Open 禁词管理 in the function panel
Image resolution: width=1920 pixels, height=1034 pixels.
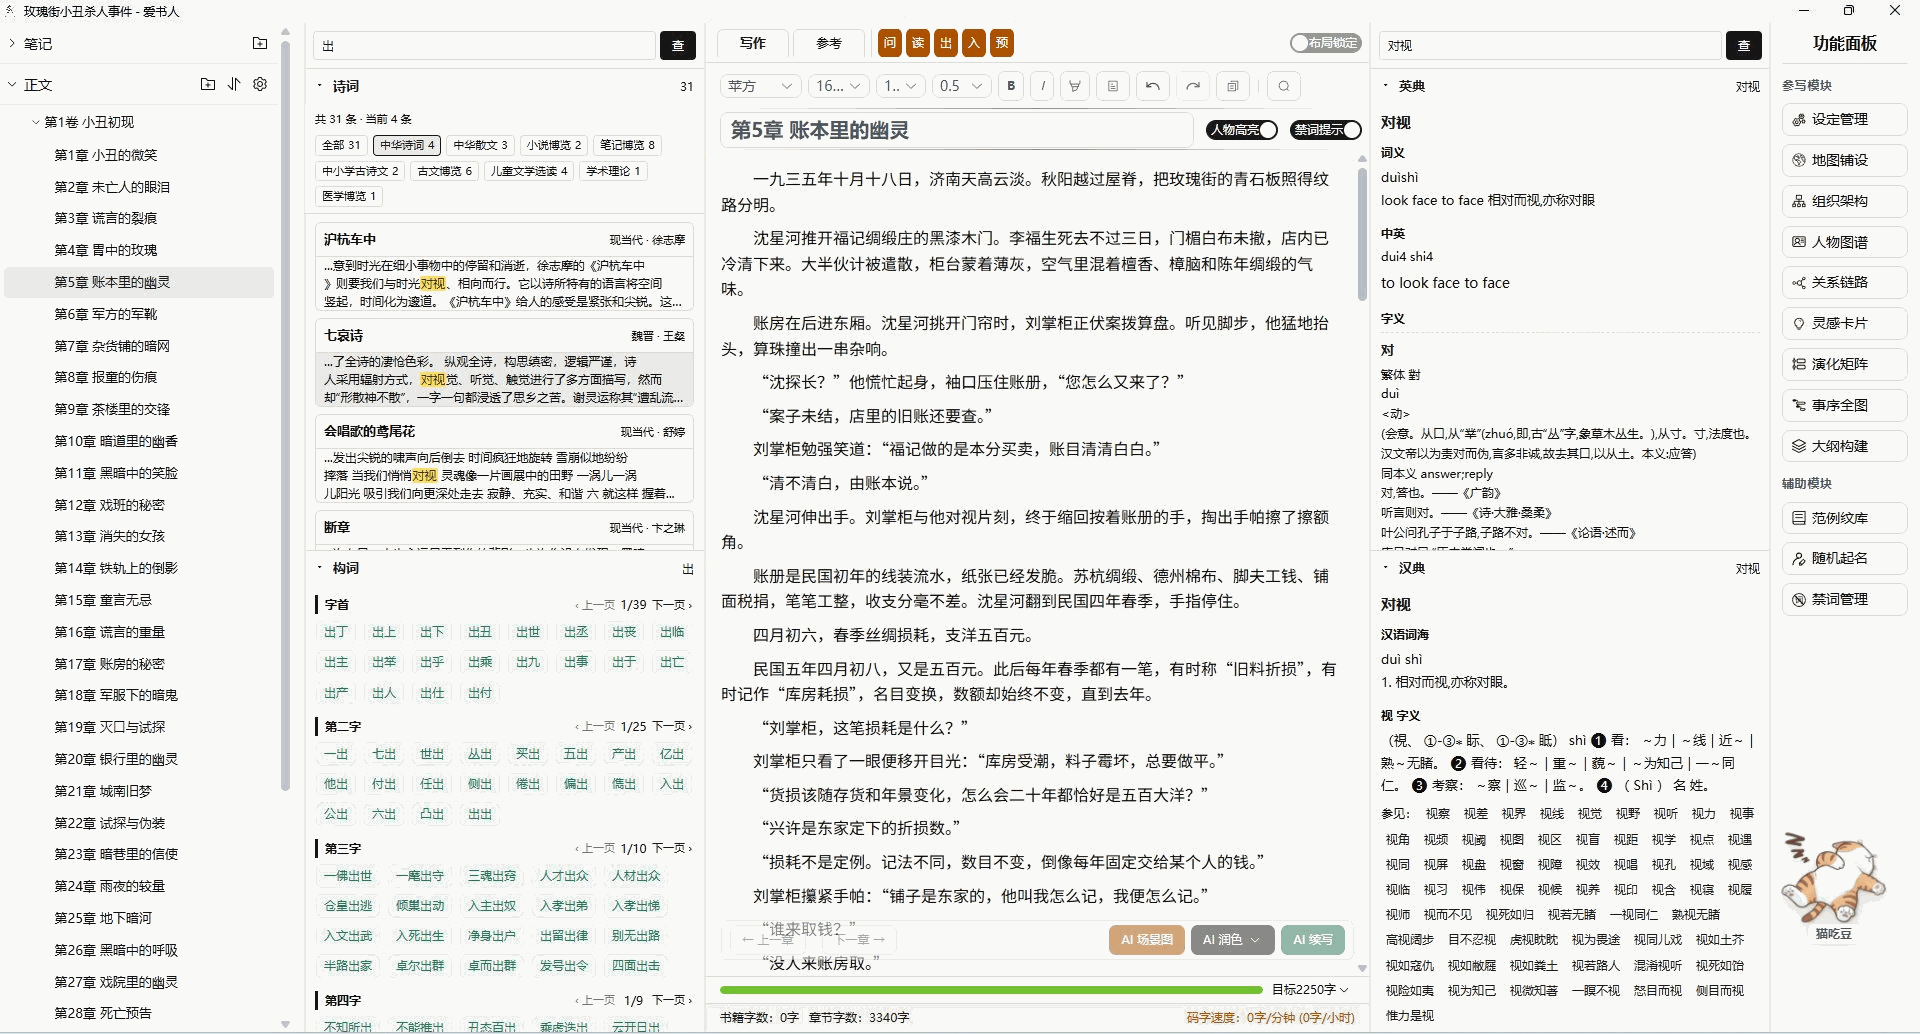pos(1844,599)
